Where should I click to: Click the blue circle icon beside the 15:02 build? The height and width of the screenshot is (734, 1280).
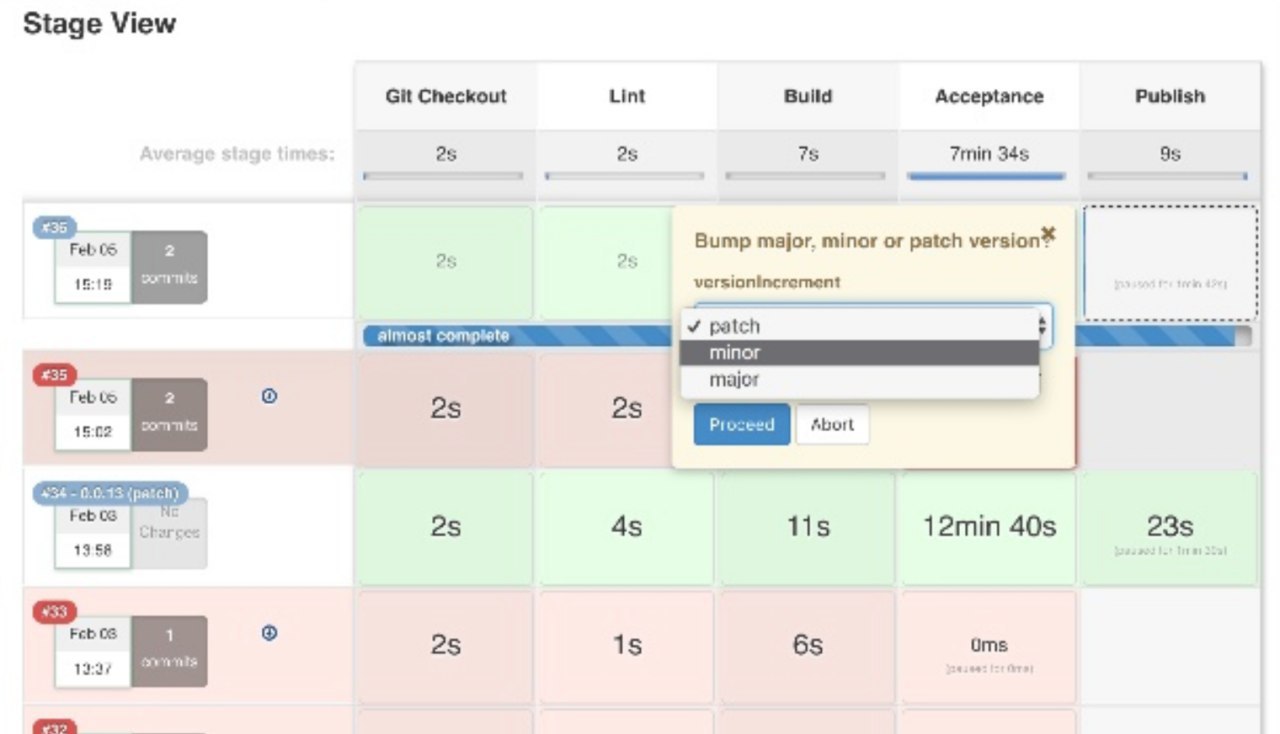269,397
